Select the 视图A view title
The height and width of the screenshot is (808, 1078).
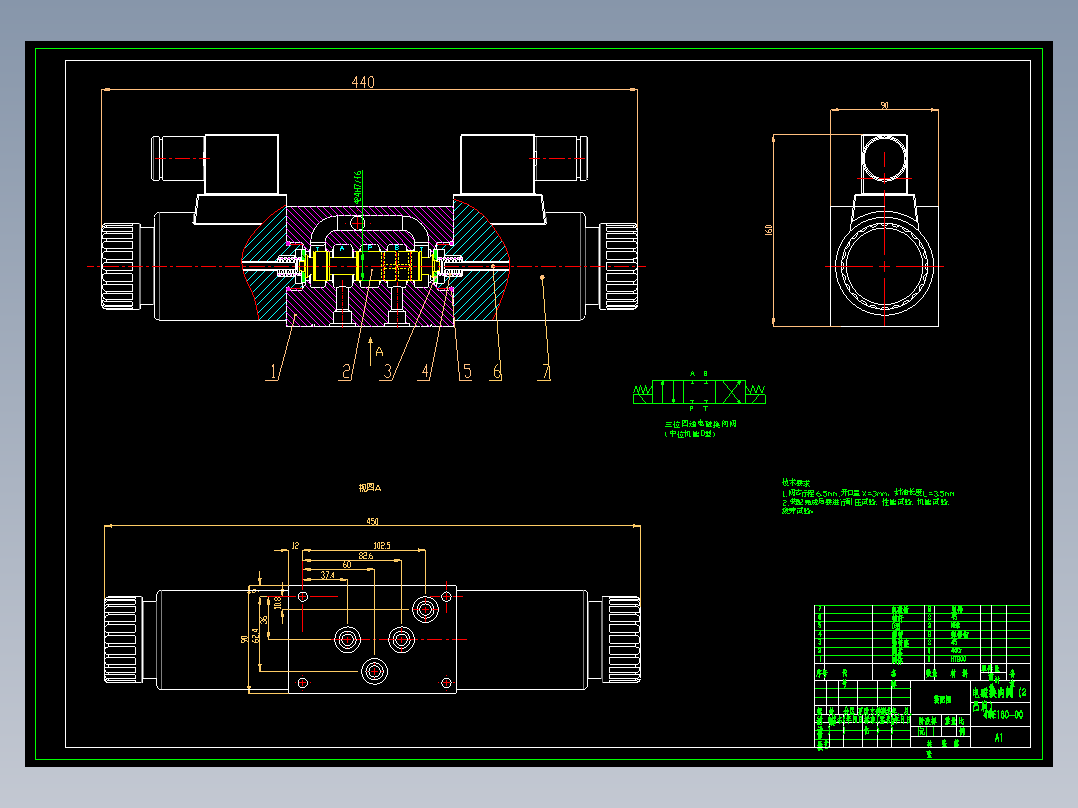tap(369, 488)
